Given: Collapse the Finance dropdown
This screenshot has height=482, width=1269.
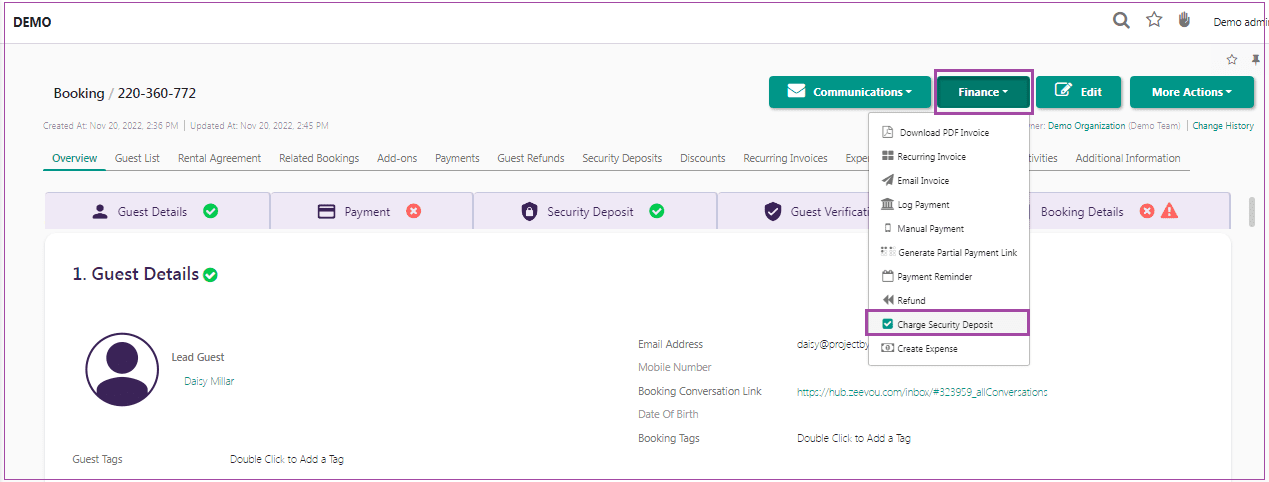Looking at the screenshot, I should click(983, 92).
